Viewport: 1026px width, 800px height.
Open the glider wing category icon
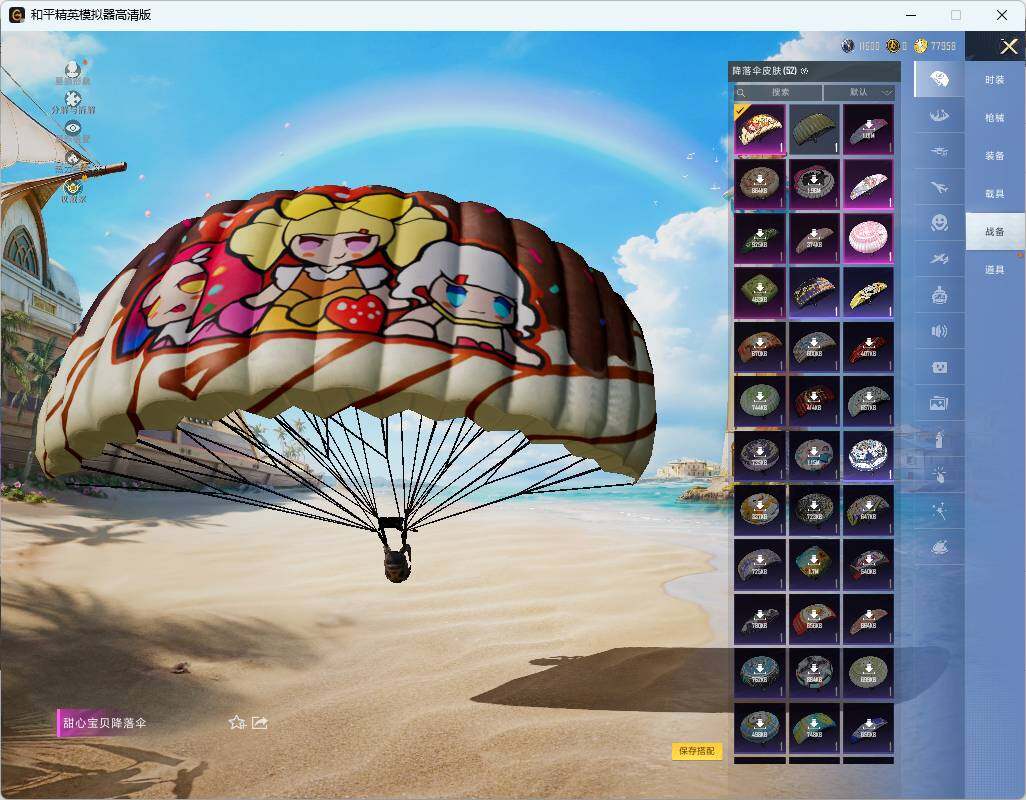939,152
